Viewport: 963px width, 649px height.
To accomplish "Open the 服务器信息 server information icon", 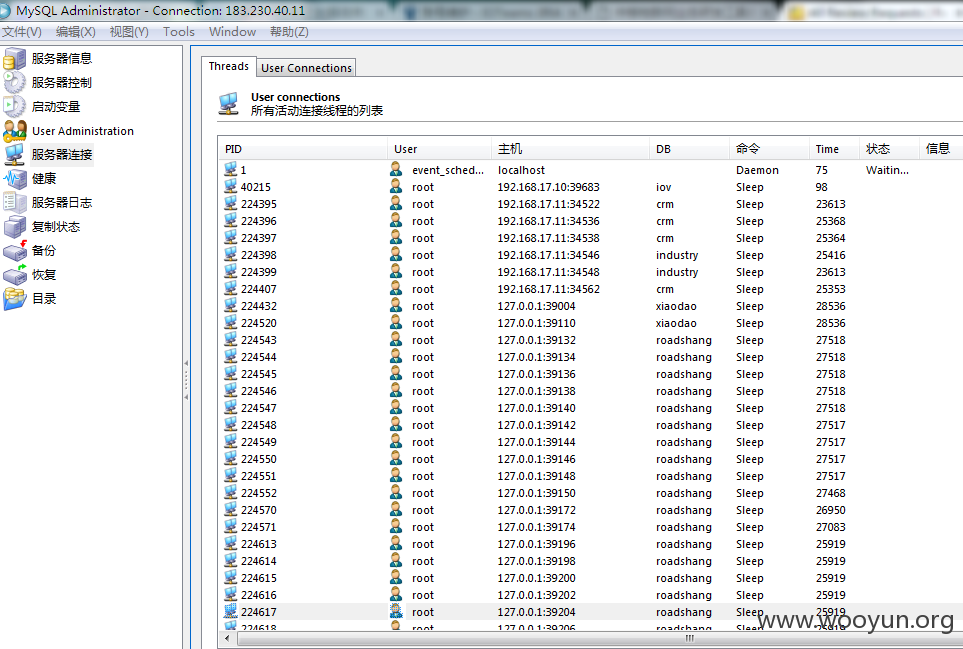I will coord(15,59).
